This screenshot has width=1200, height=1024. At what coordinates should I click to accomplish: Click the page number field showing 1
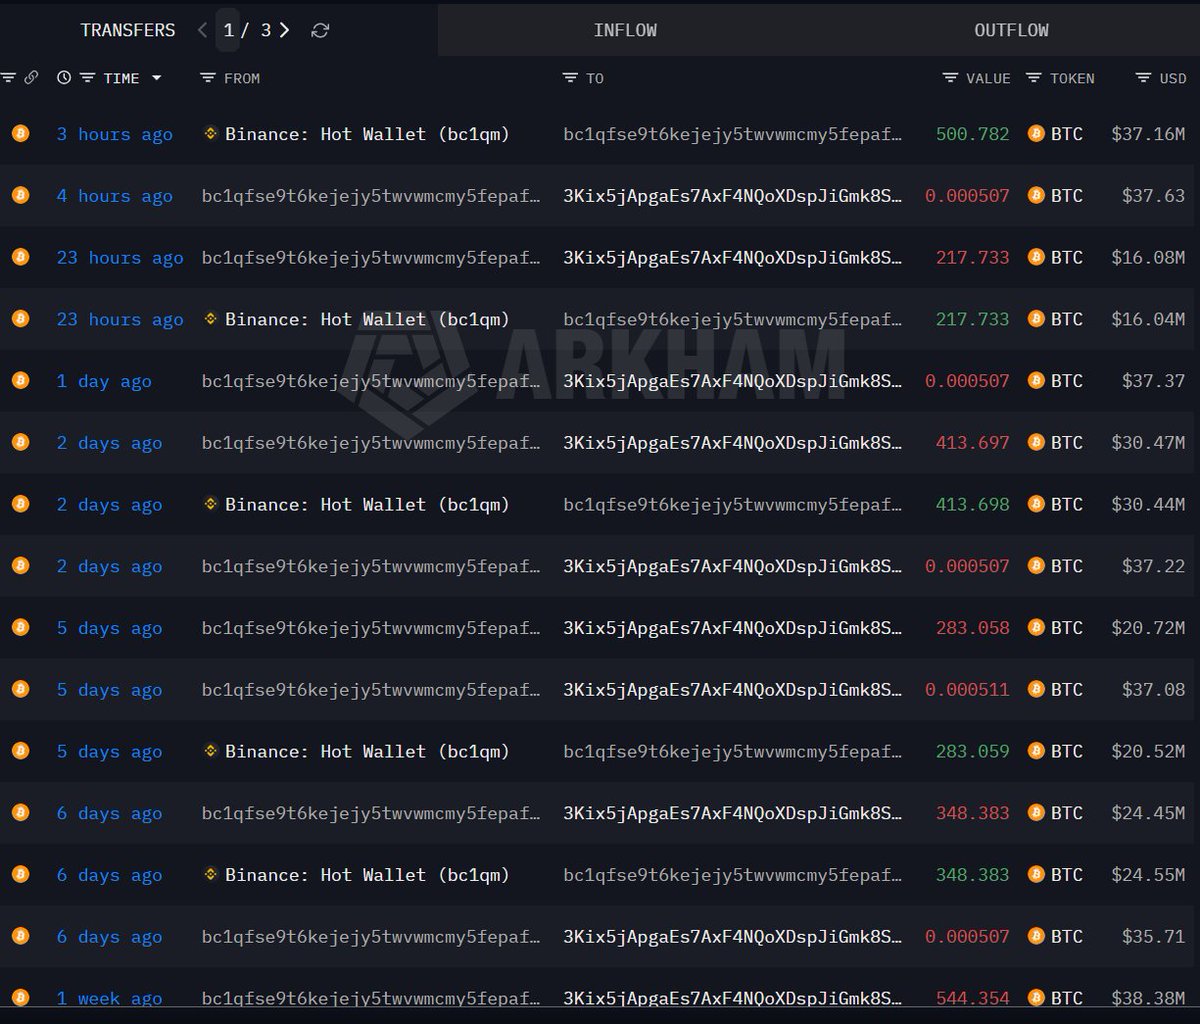coord(228,30)
